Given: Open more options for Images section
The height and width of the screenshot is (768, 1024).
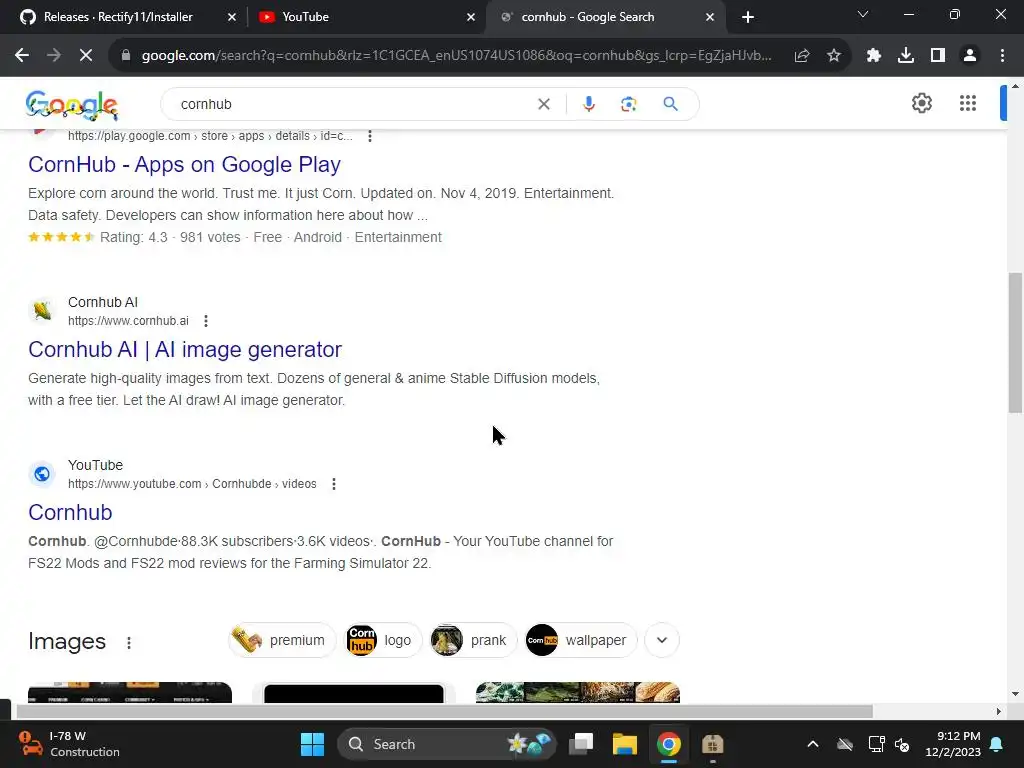Looking at the screenshot, I should pos(129,643).
